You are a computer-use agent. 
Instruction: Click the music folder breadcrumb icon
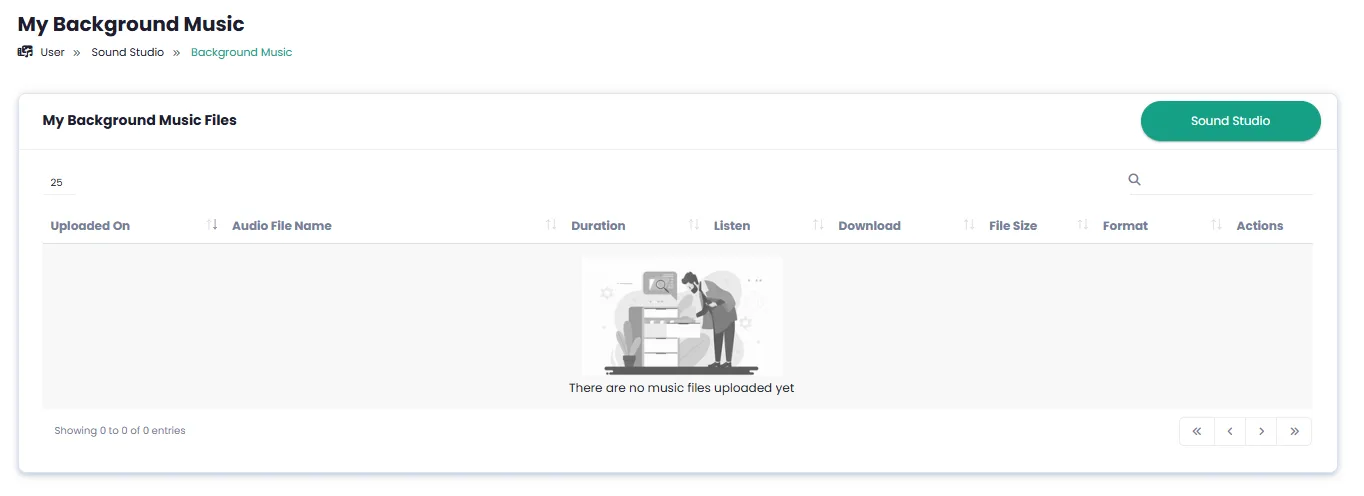[25, 52]
